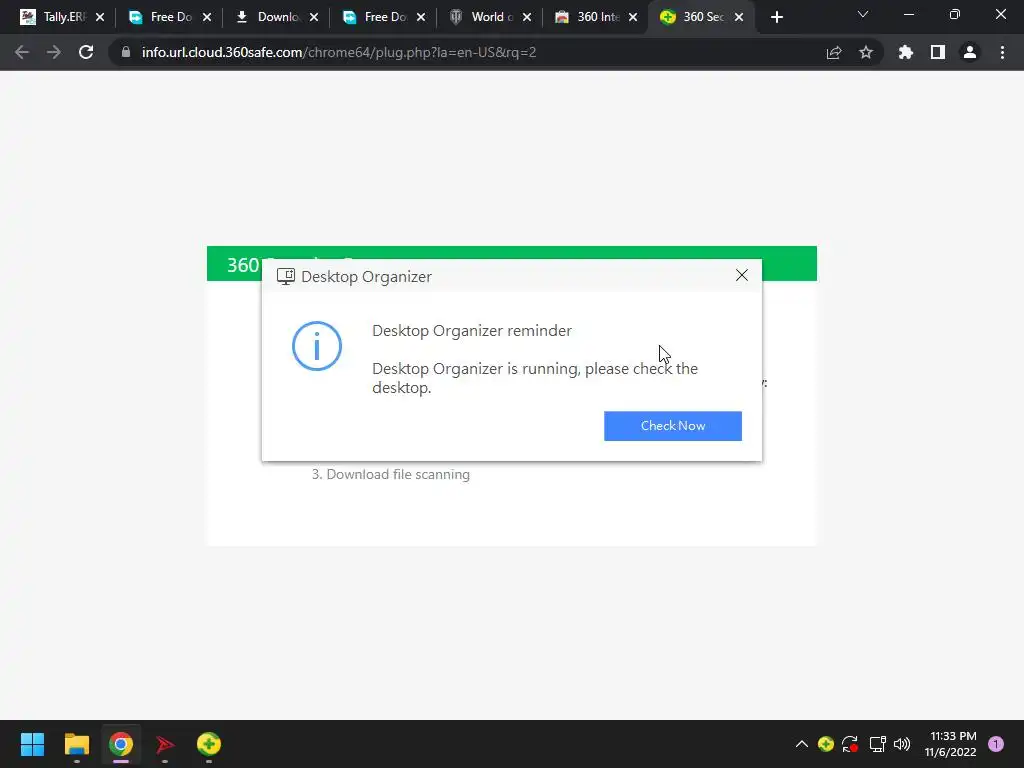Open the Extensions puzzle icon
The height and width of the screenshot is (768, 1024).
(906, 52)
